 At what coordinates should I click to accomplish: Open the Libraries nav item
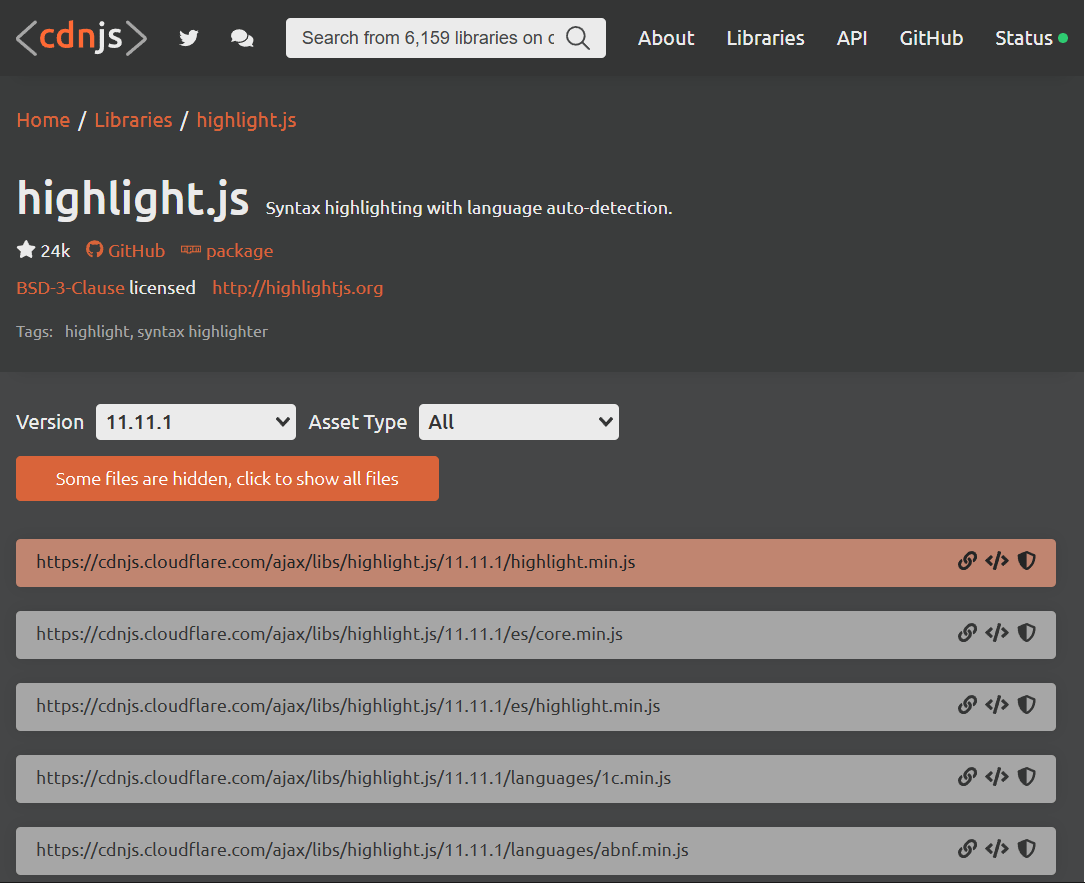(x=765, y=38)
